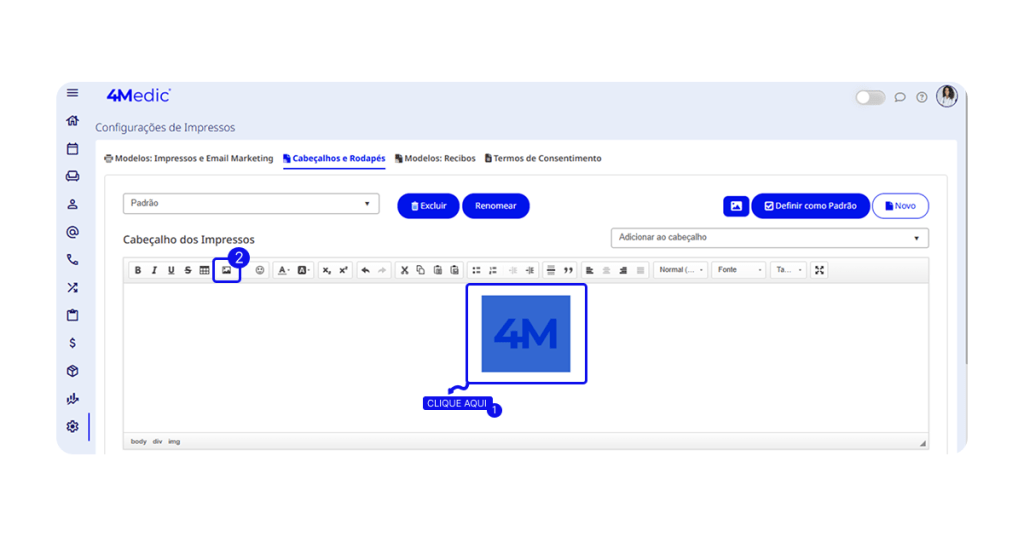The width and height of the screenshot is (1024, 537).
Task: Open the calendar icon in the sidebar
Action: [72, 149]
